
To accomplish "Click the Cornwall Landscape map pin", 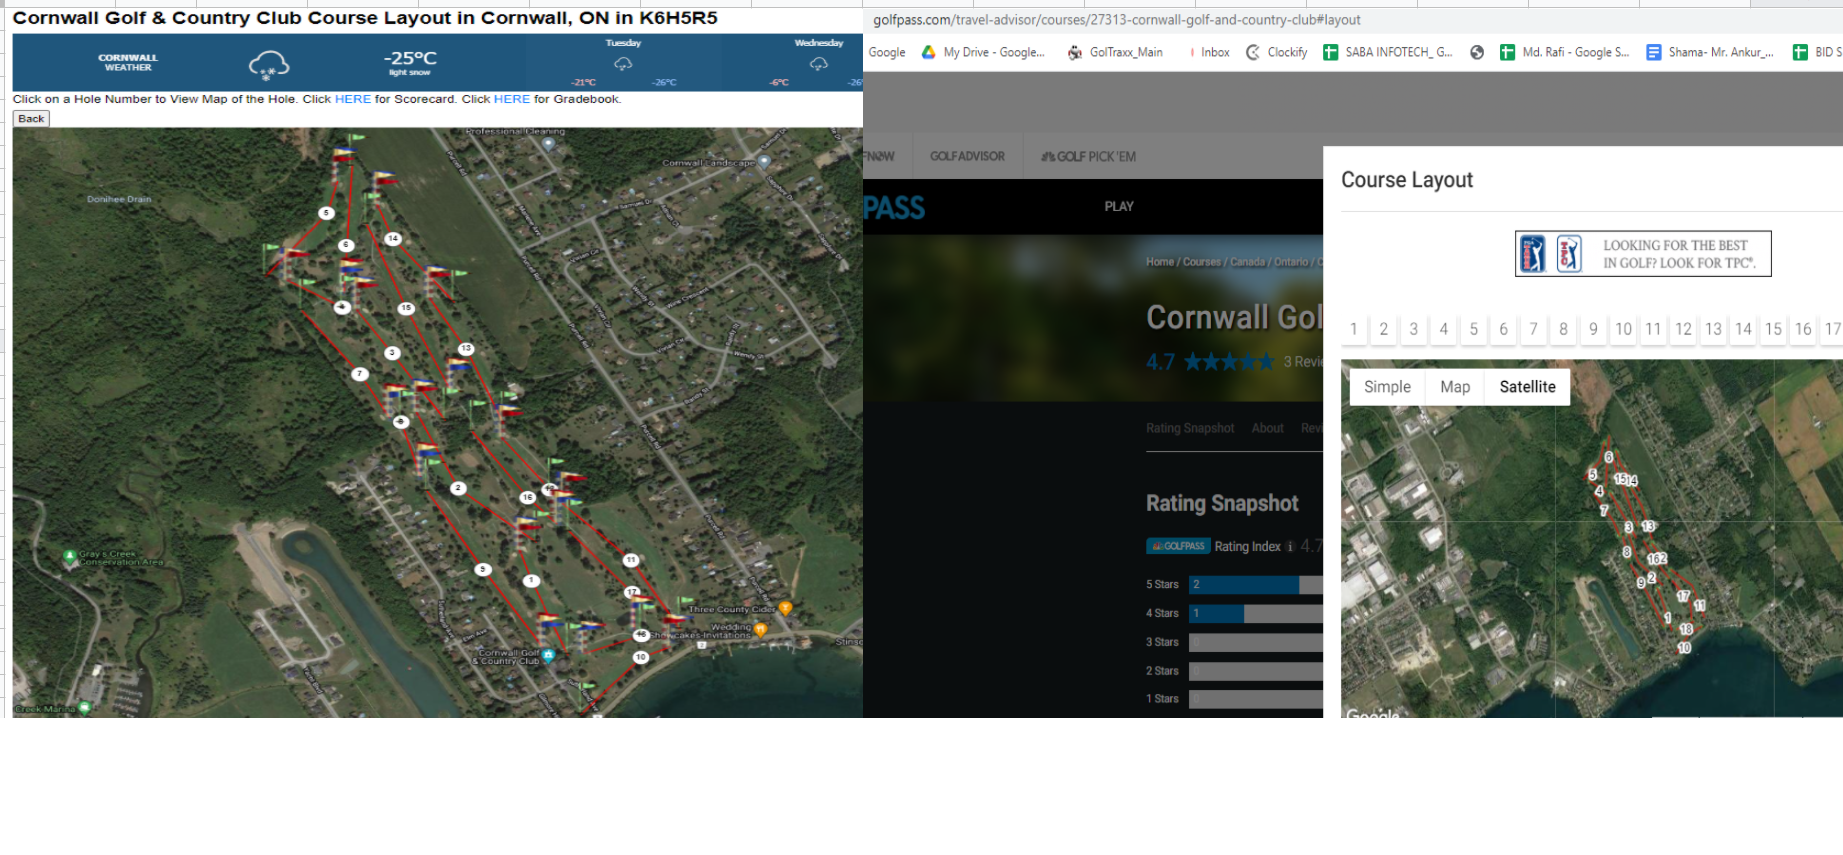I will coord(764,161).
